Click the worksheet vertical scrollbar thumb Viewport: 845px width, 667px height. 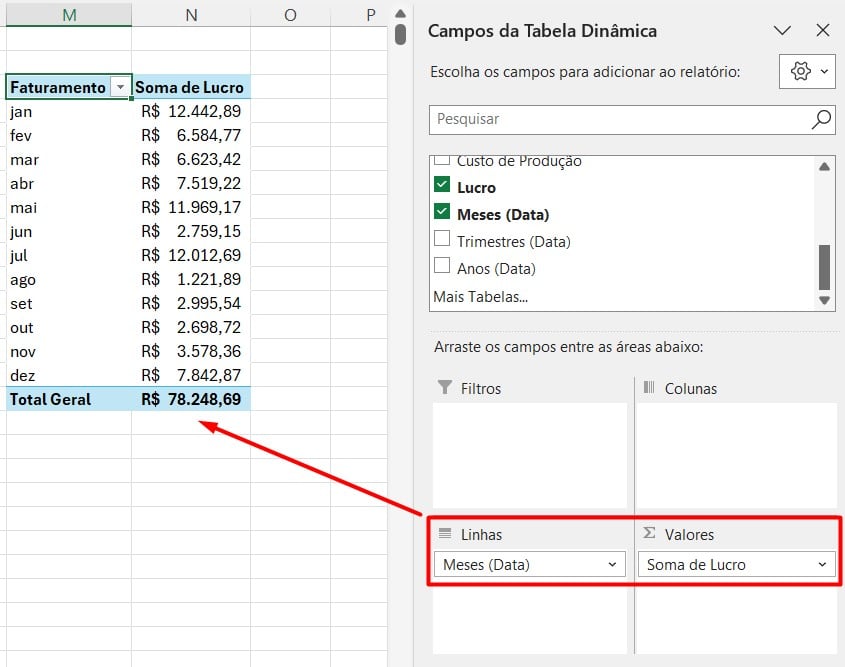[400, 34]
